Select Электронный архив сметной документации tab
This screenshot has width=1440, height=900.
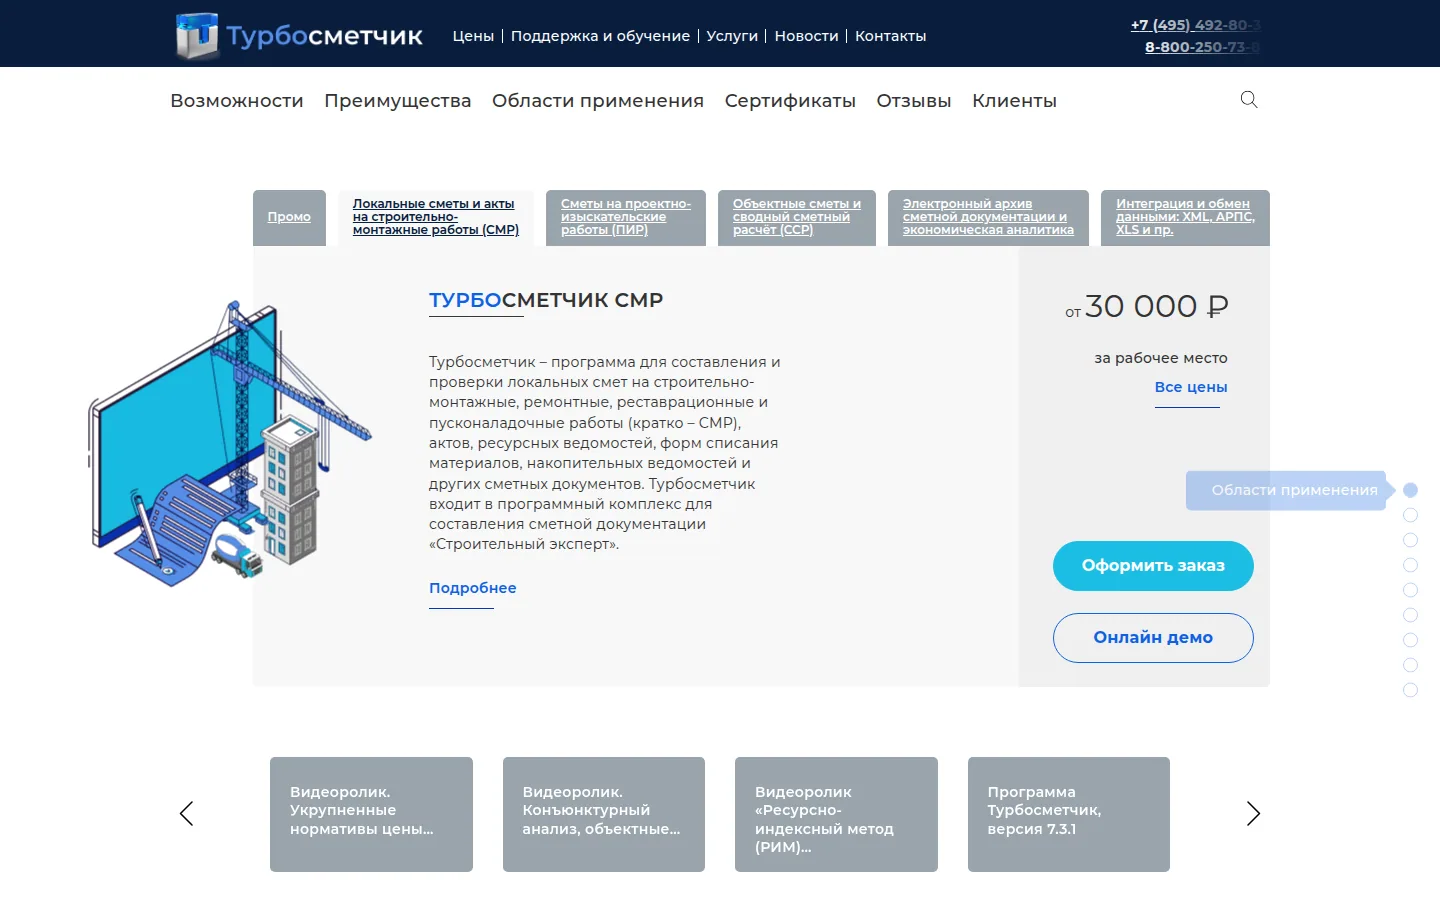pyautogui.click(x=988, y=217)
